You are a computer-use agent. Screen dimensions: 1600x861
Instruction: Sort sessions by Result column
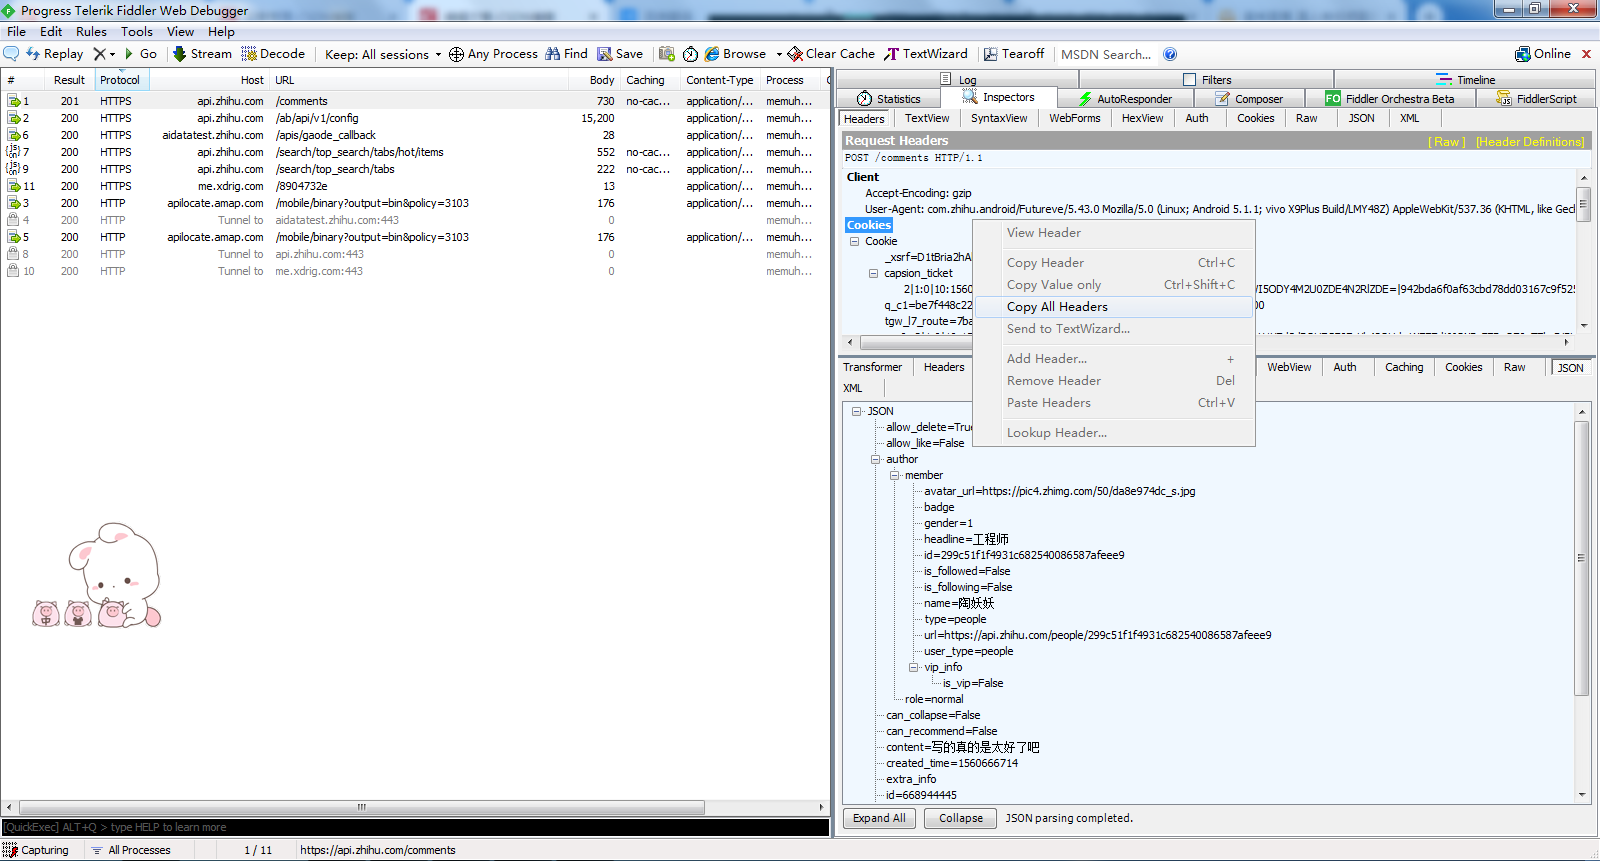pyautogui.click(x=69, y=80)
